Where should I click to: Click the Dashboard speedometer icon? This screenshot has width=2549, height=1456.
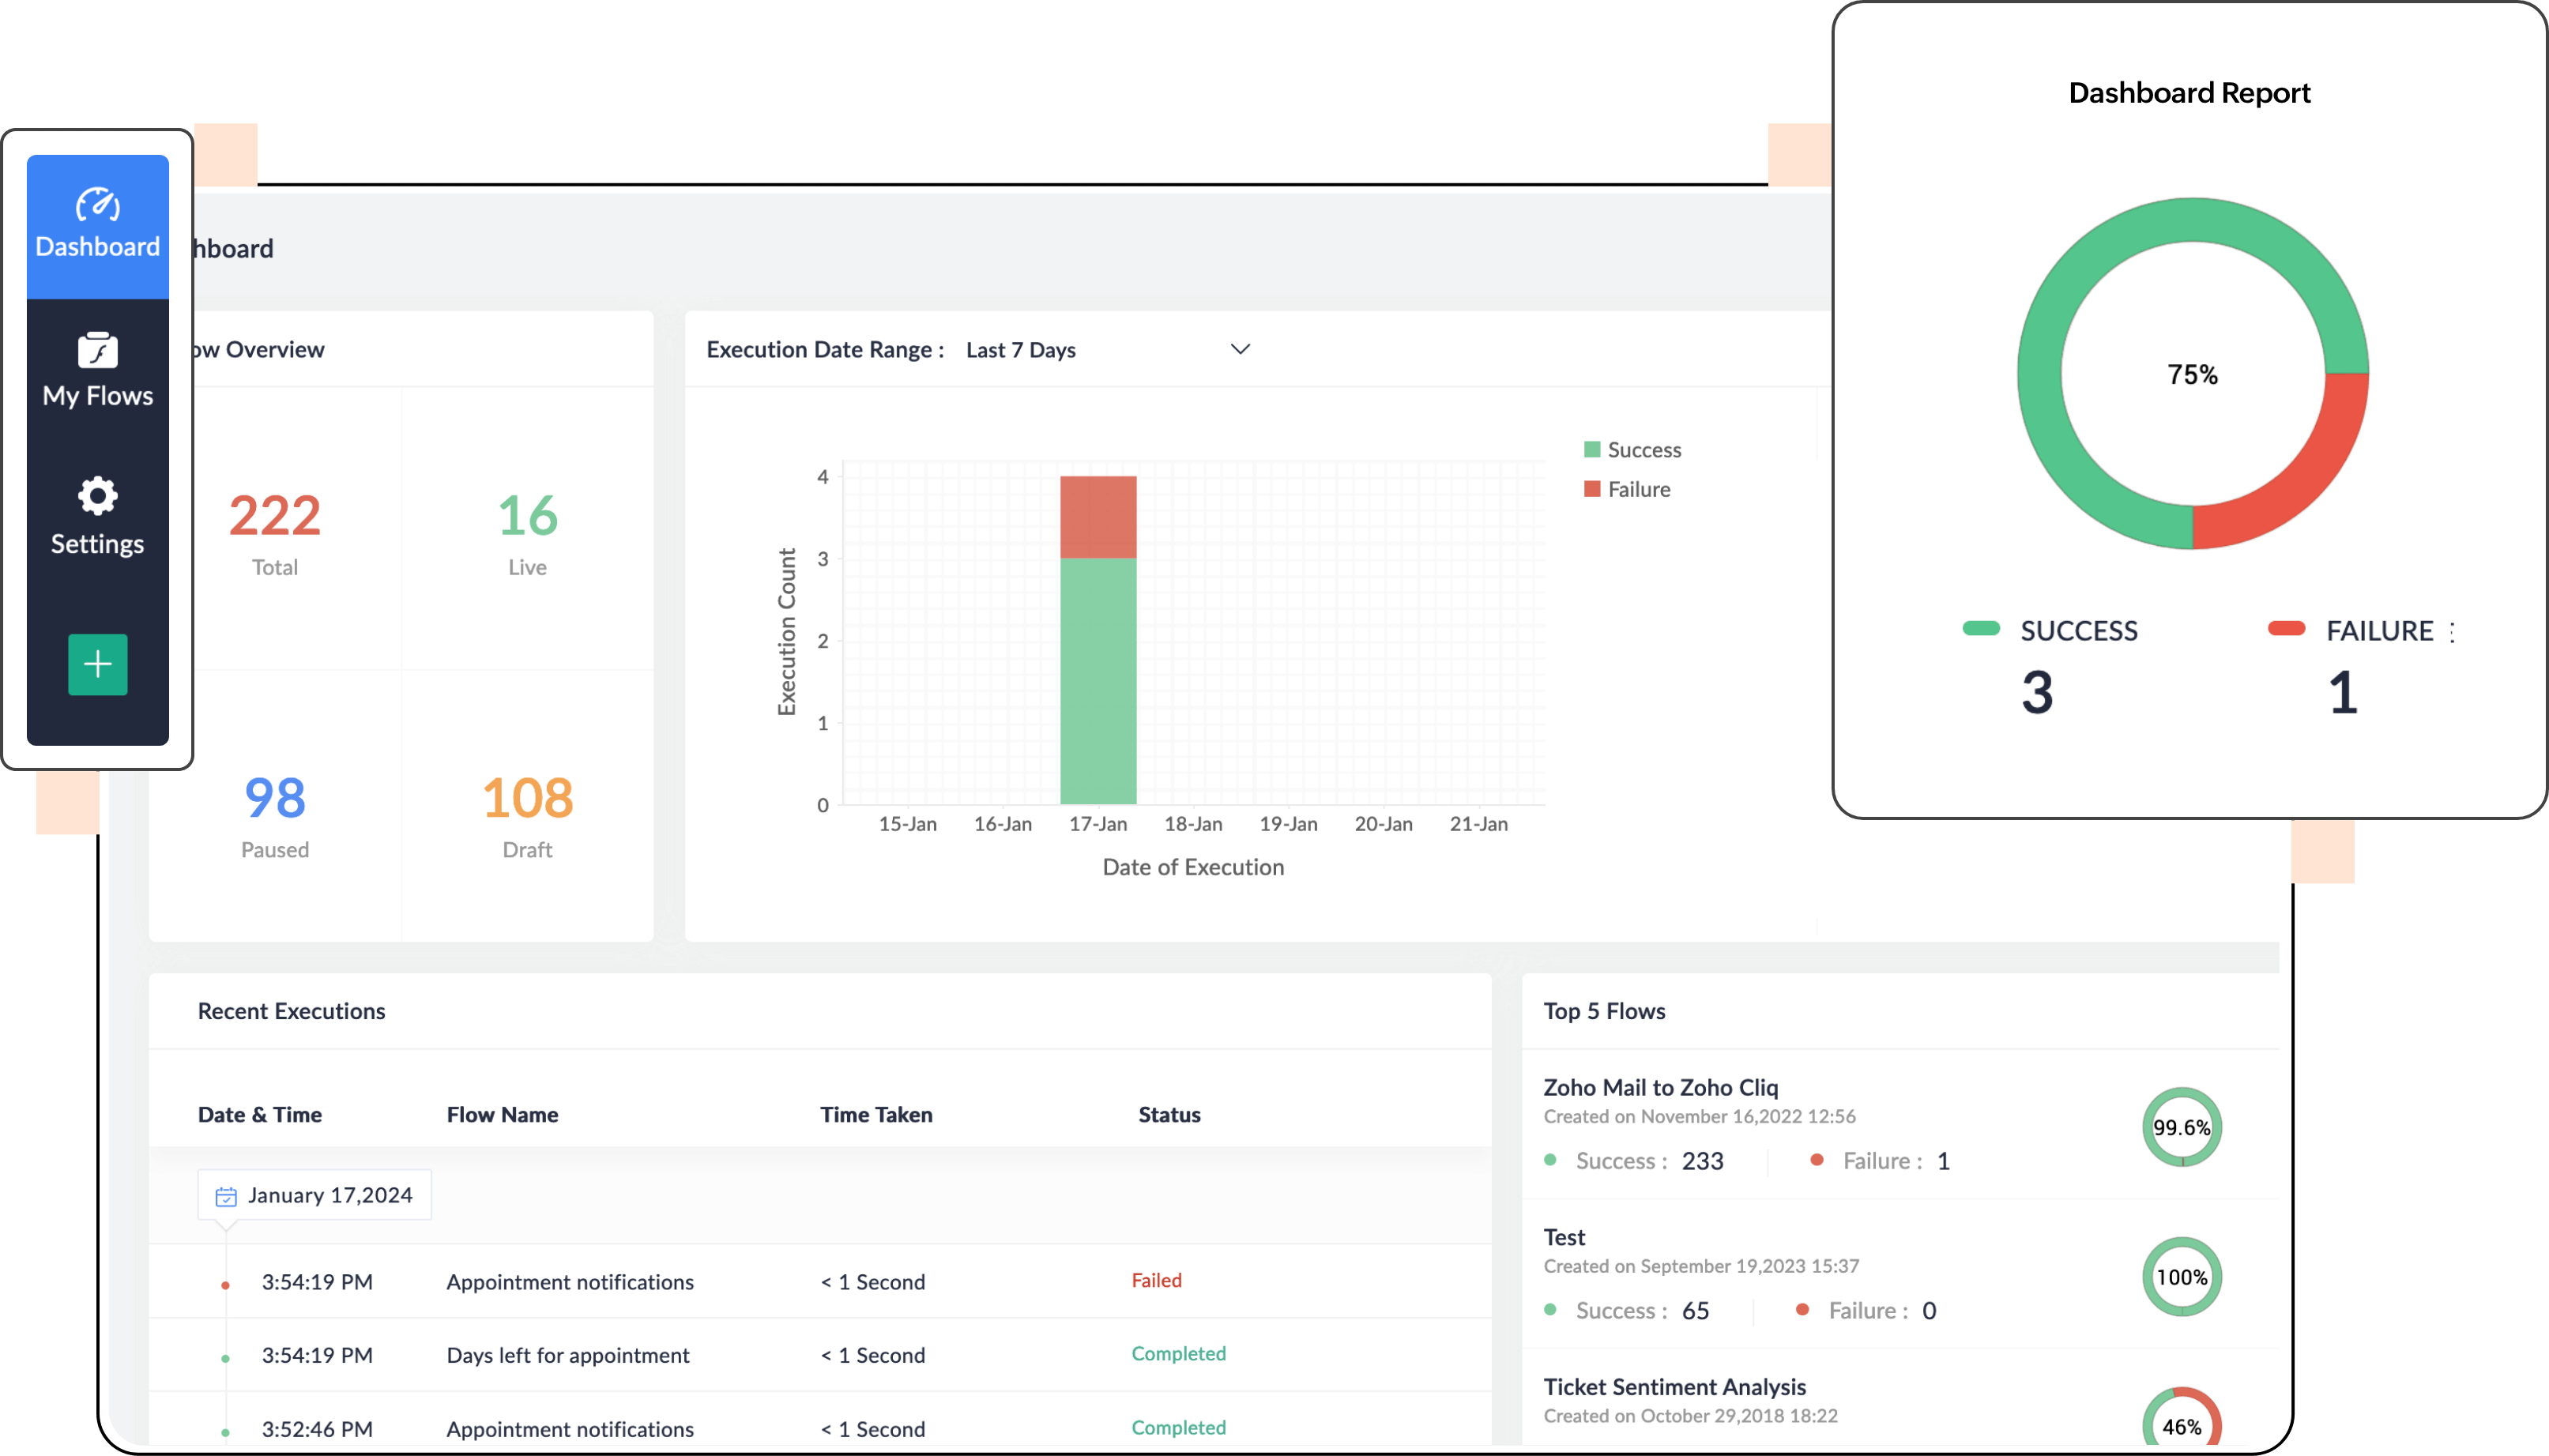[98, 205]
